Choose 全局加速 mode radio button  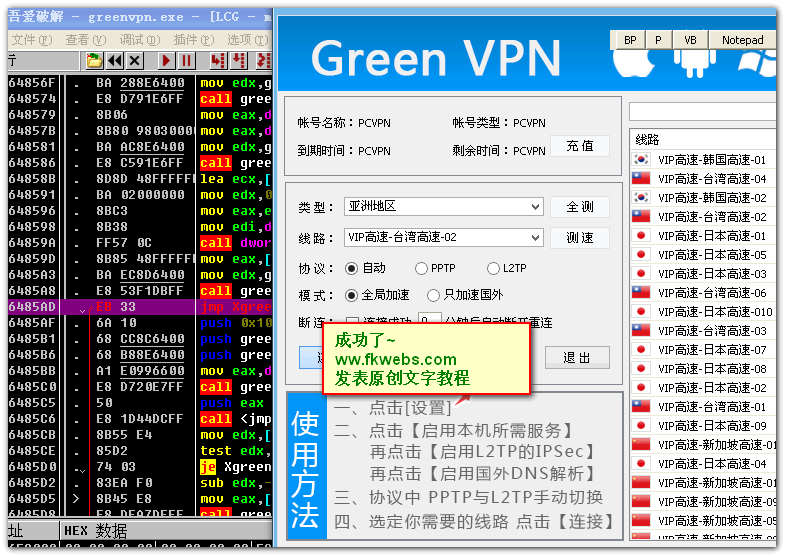tap(351, 295)
